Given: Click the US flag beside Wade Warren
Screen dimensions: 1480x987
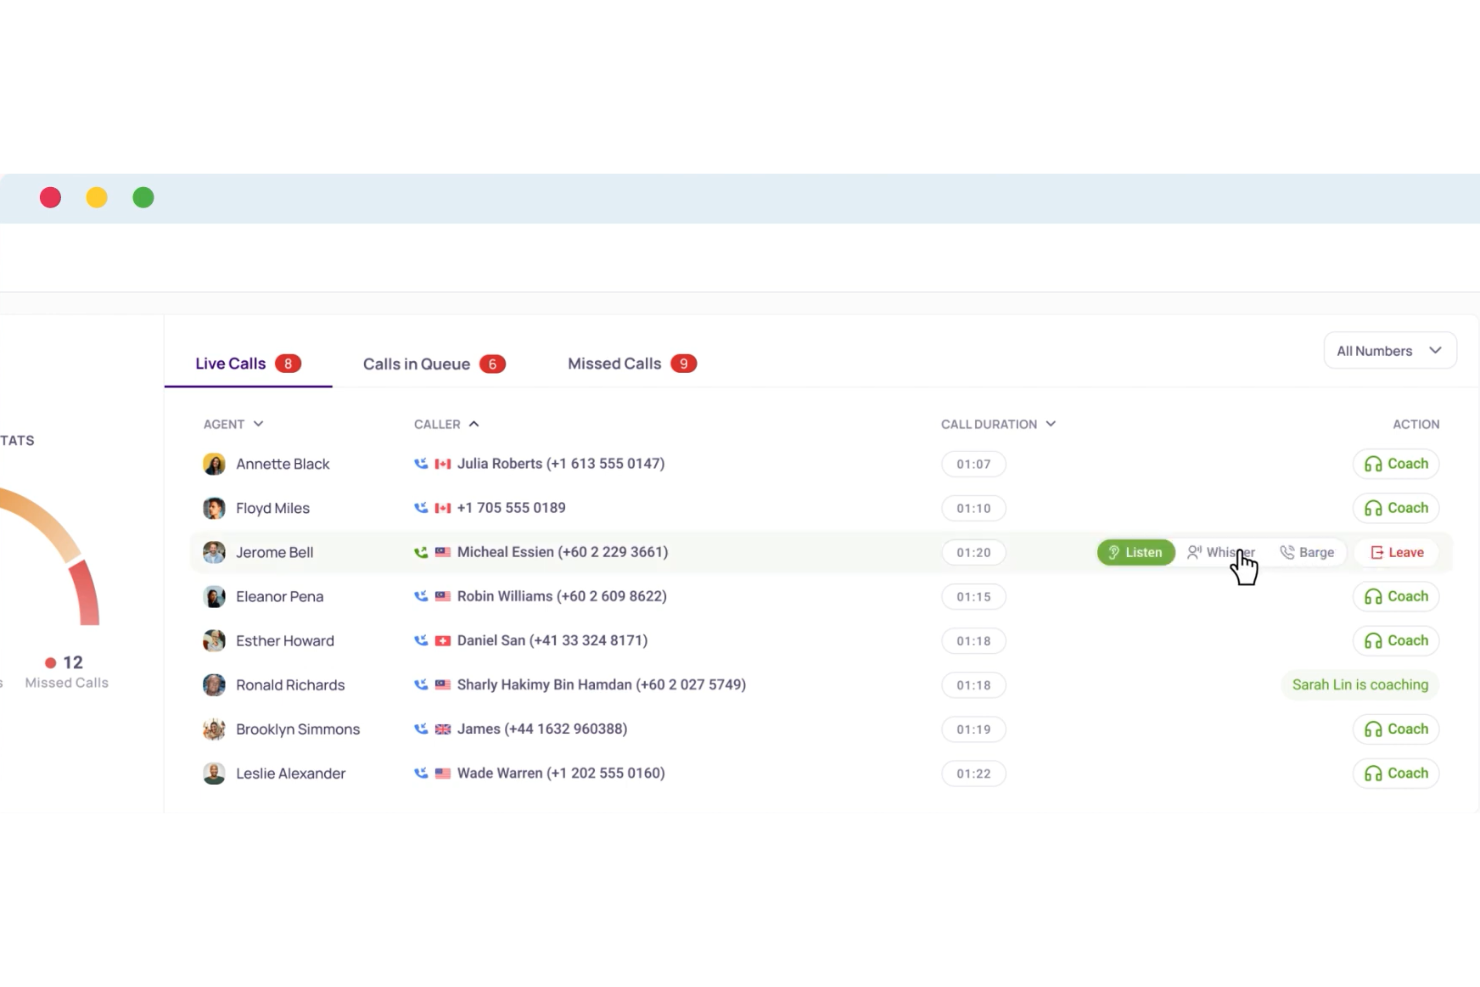Looking at the screenshot, I should (x=441, y=772).
